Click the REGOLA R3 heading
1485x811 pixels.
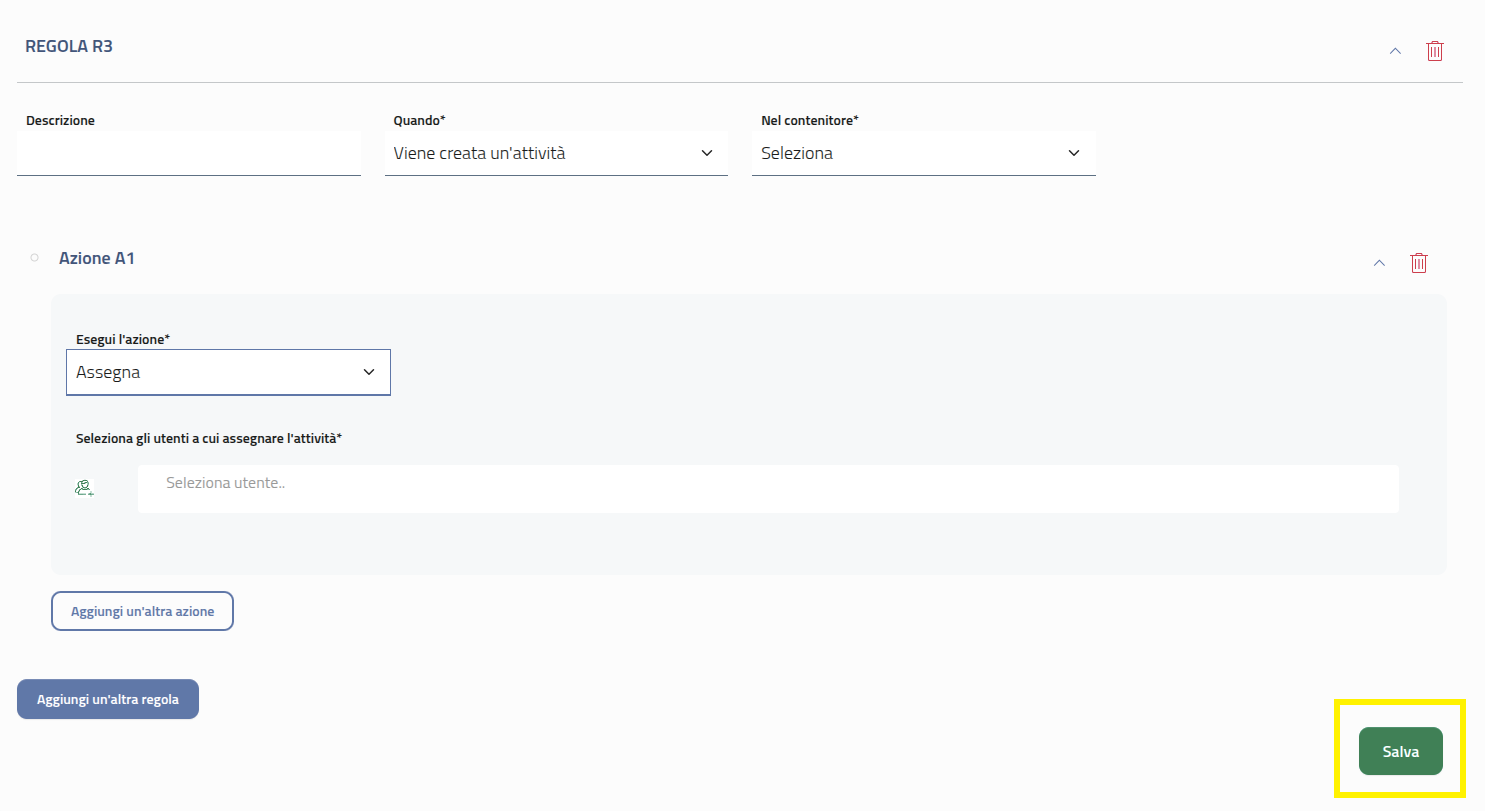69,46
